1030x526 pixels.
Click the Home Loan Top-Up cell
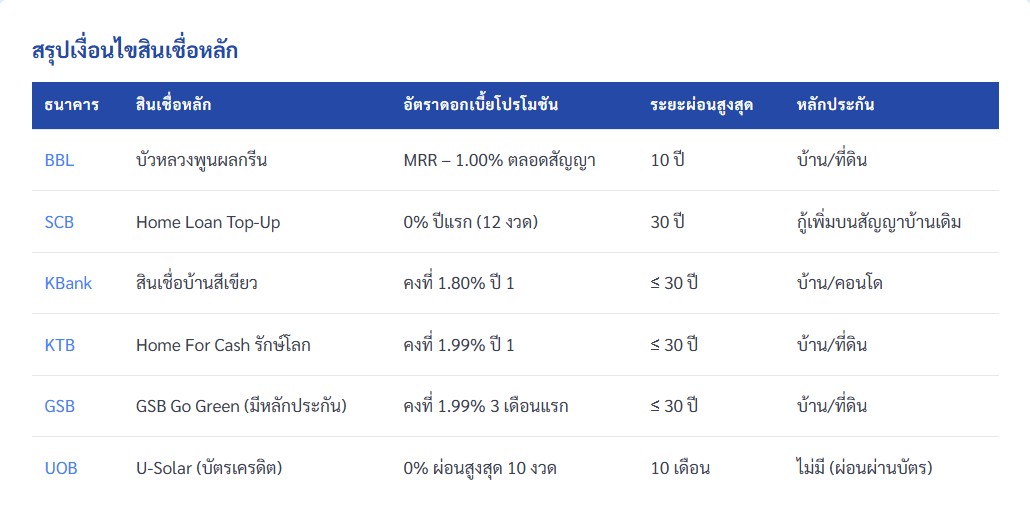coord(208,222)
